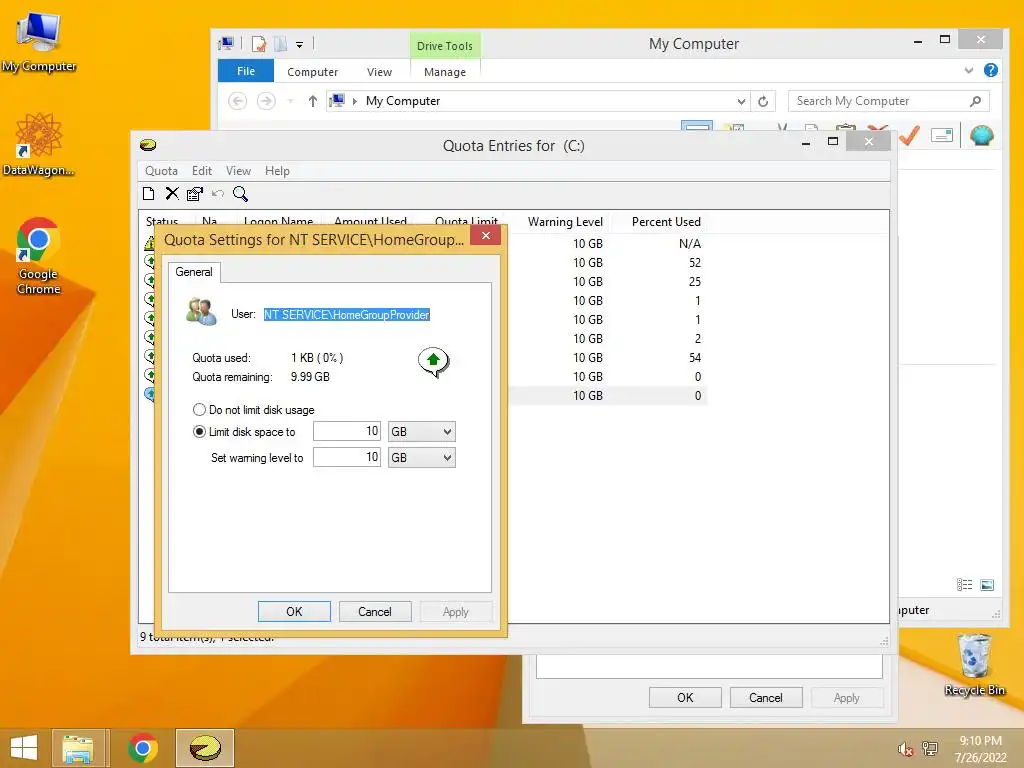The height and width of the screenshot is (768, 1024).
Task: Click the orange checkmark ribbon icon
Action: coord(910,135)
